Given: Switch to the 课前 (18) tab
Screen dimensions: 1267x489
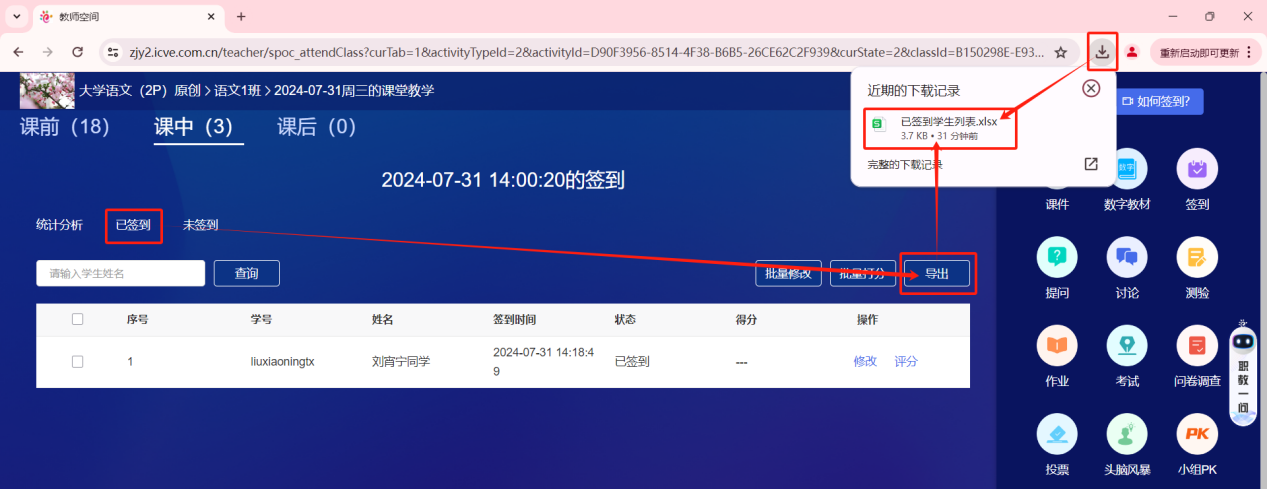Looking at the screenshot, I should tap(65, 127).
